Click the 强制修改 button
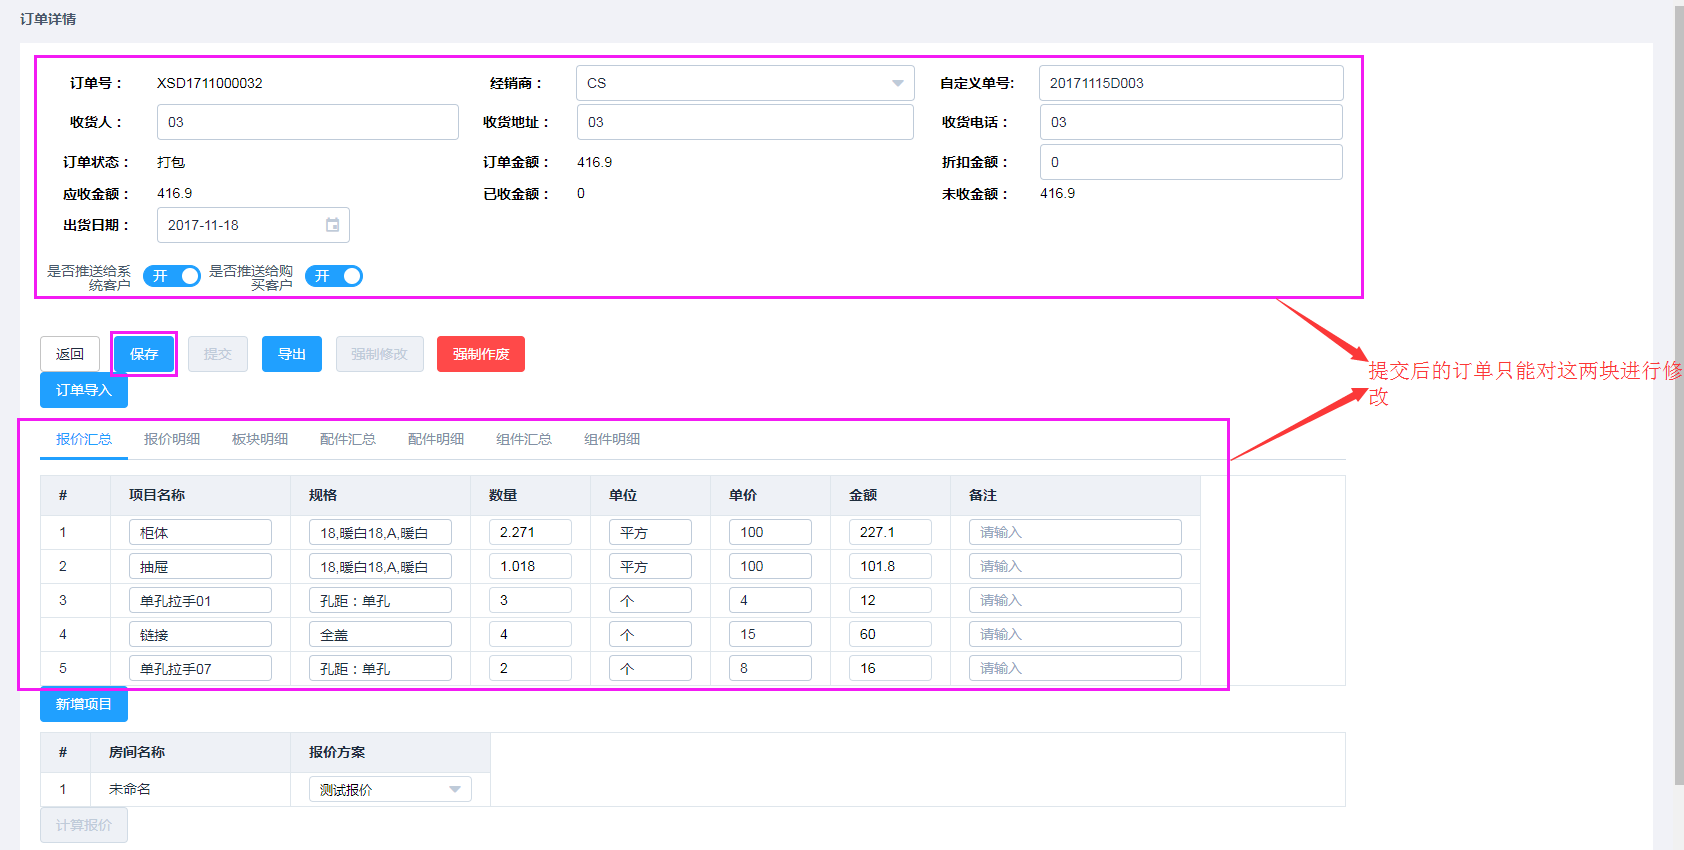Image resolution: width=1684 pixels, height=850 pixels. [x=380, y=354]
